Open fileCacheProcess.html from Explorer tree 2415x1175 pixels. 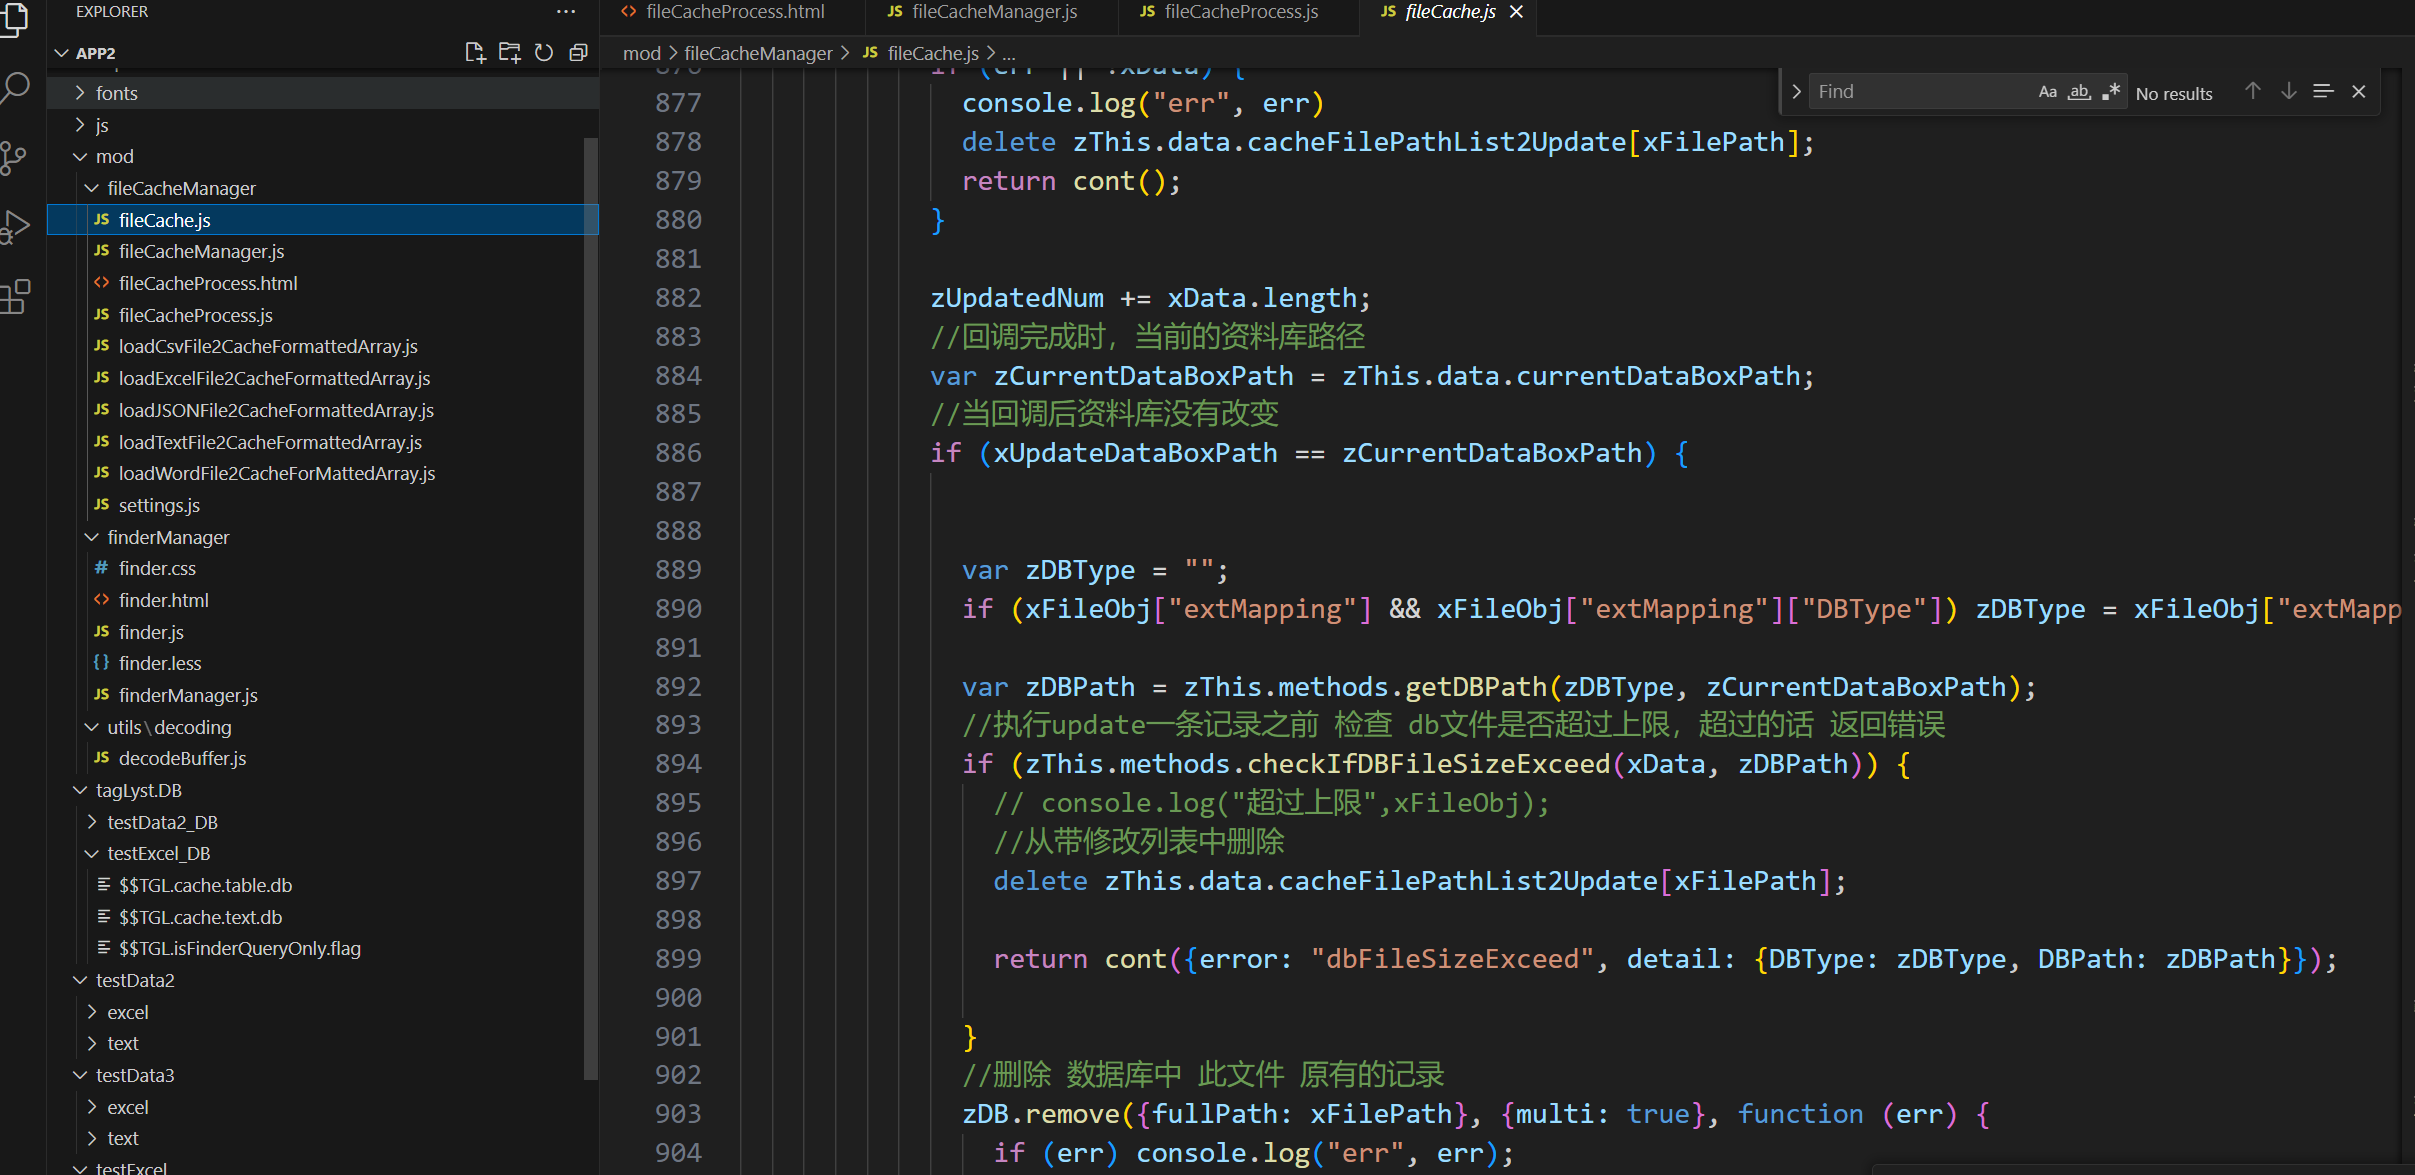pyautogui.click(x=322, y=283)
